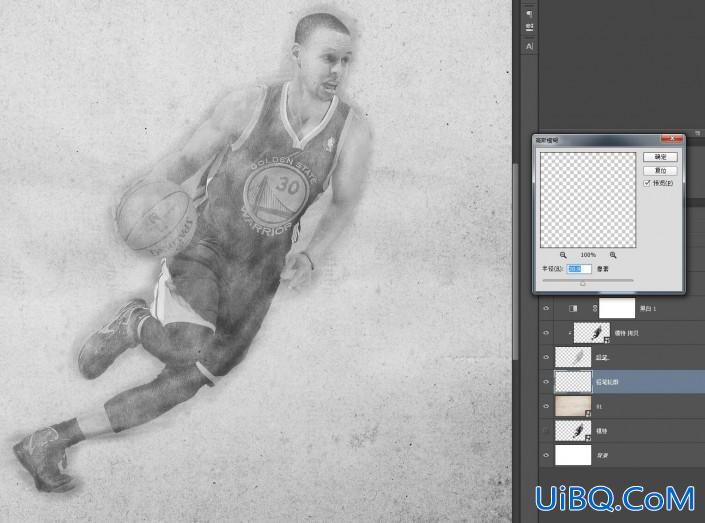
Task: Select the 模特 拷贝 layer thumbnail
Action: pyautogui.click(x=592, y=333)
